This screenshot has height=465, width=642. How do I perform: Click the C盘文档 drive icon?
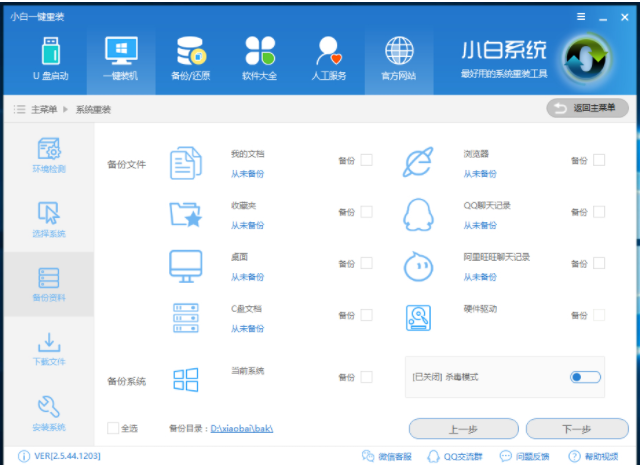point(185,318)
